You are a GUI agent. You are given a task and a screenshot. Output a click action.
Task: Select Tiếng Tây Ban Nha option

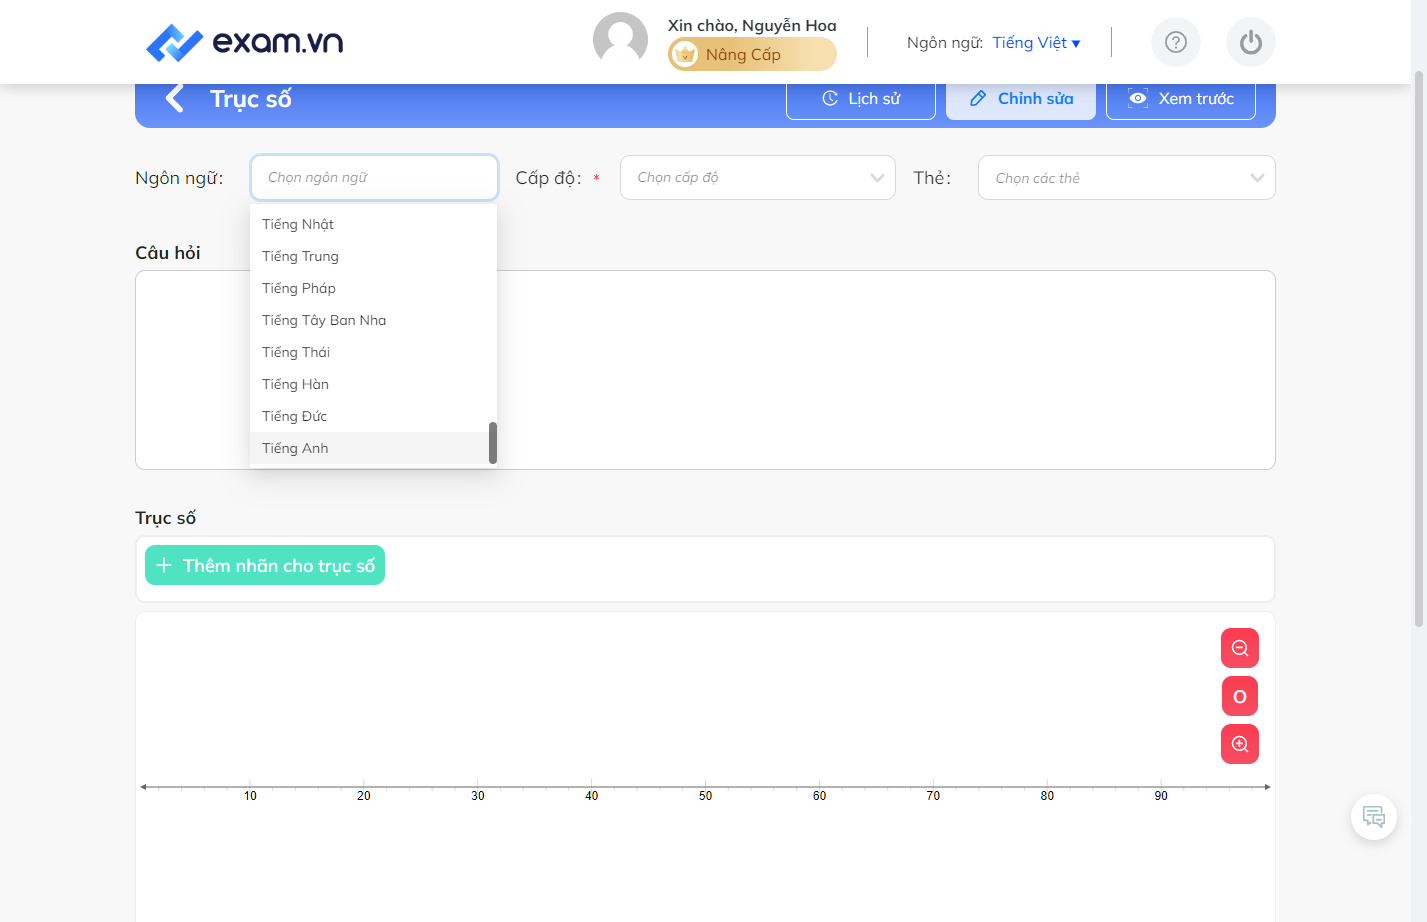click(373, 320)
